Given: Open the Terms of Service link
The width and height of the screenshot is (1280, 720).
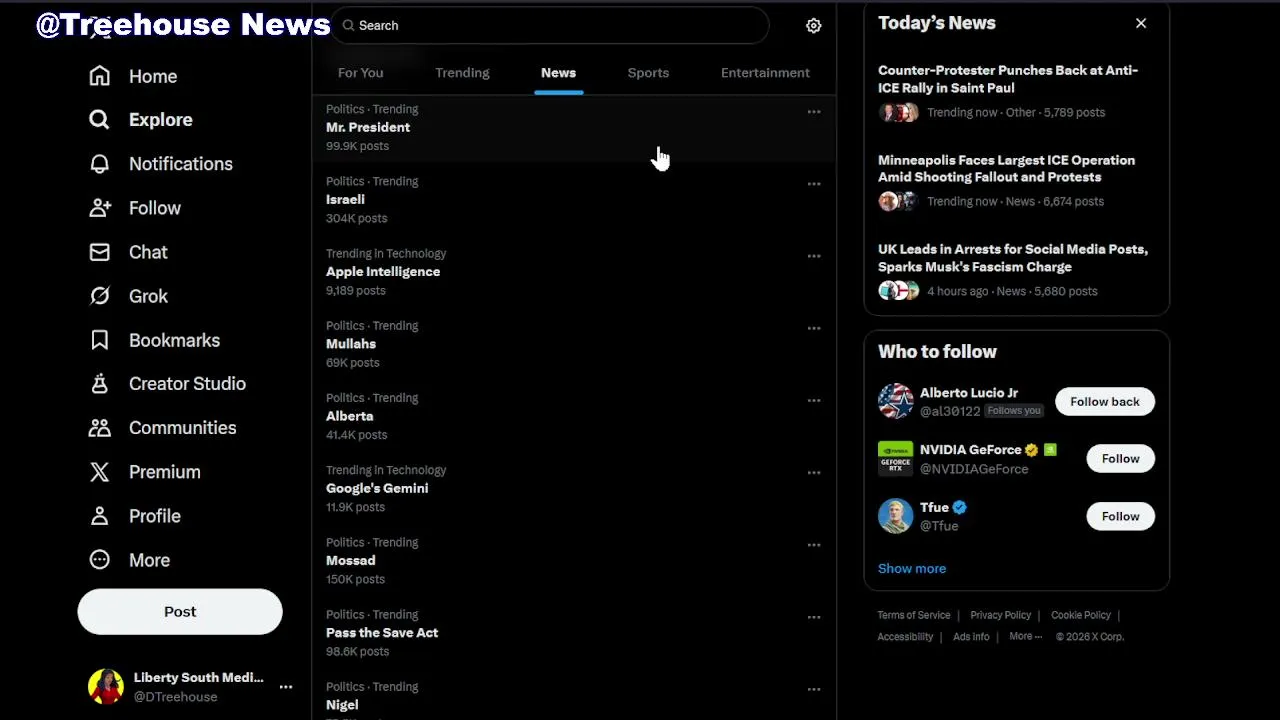Looking at the screenshot, I should point(914,616).
